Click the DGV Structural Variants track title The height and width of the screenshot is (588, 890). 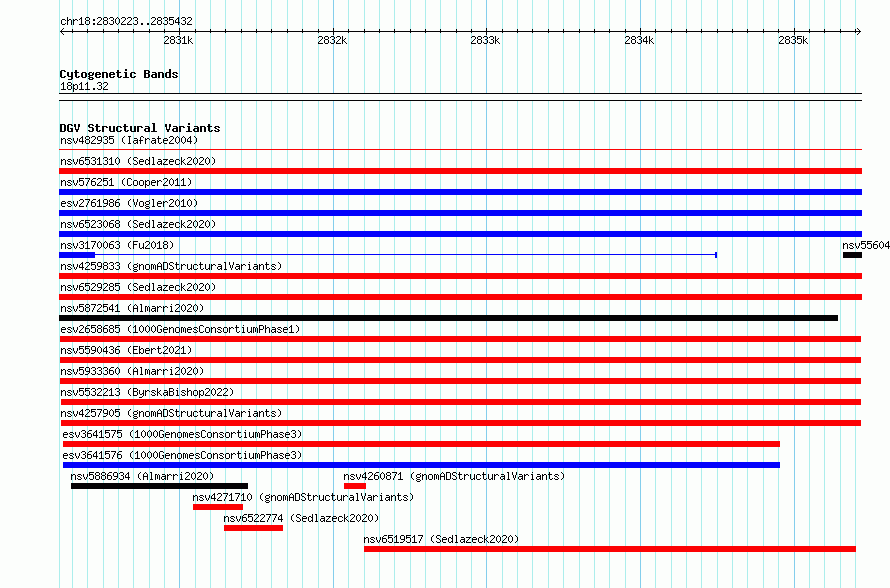(140, 128)
